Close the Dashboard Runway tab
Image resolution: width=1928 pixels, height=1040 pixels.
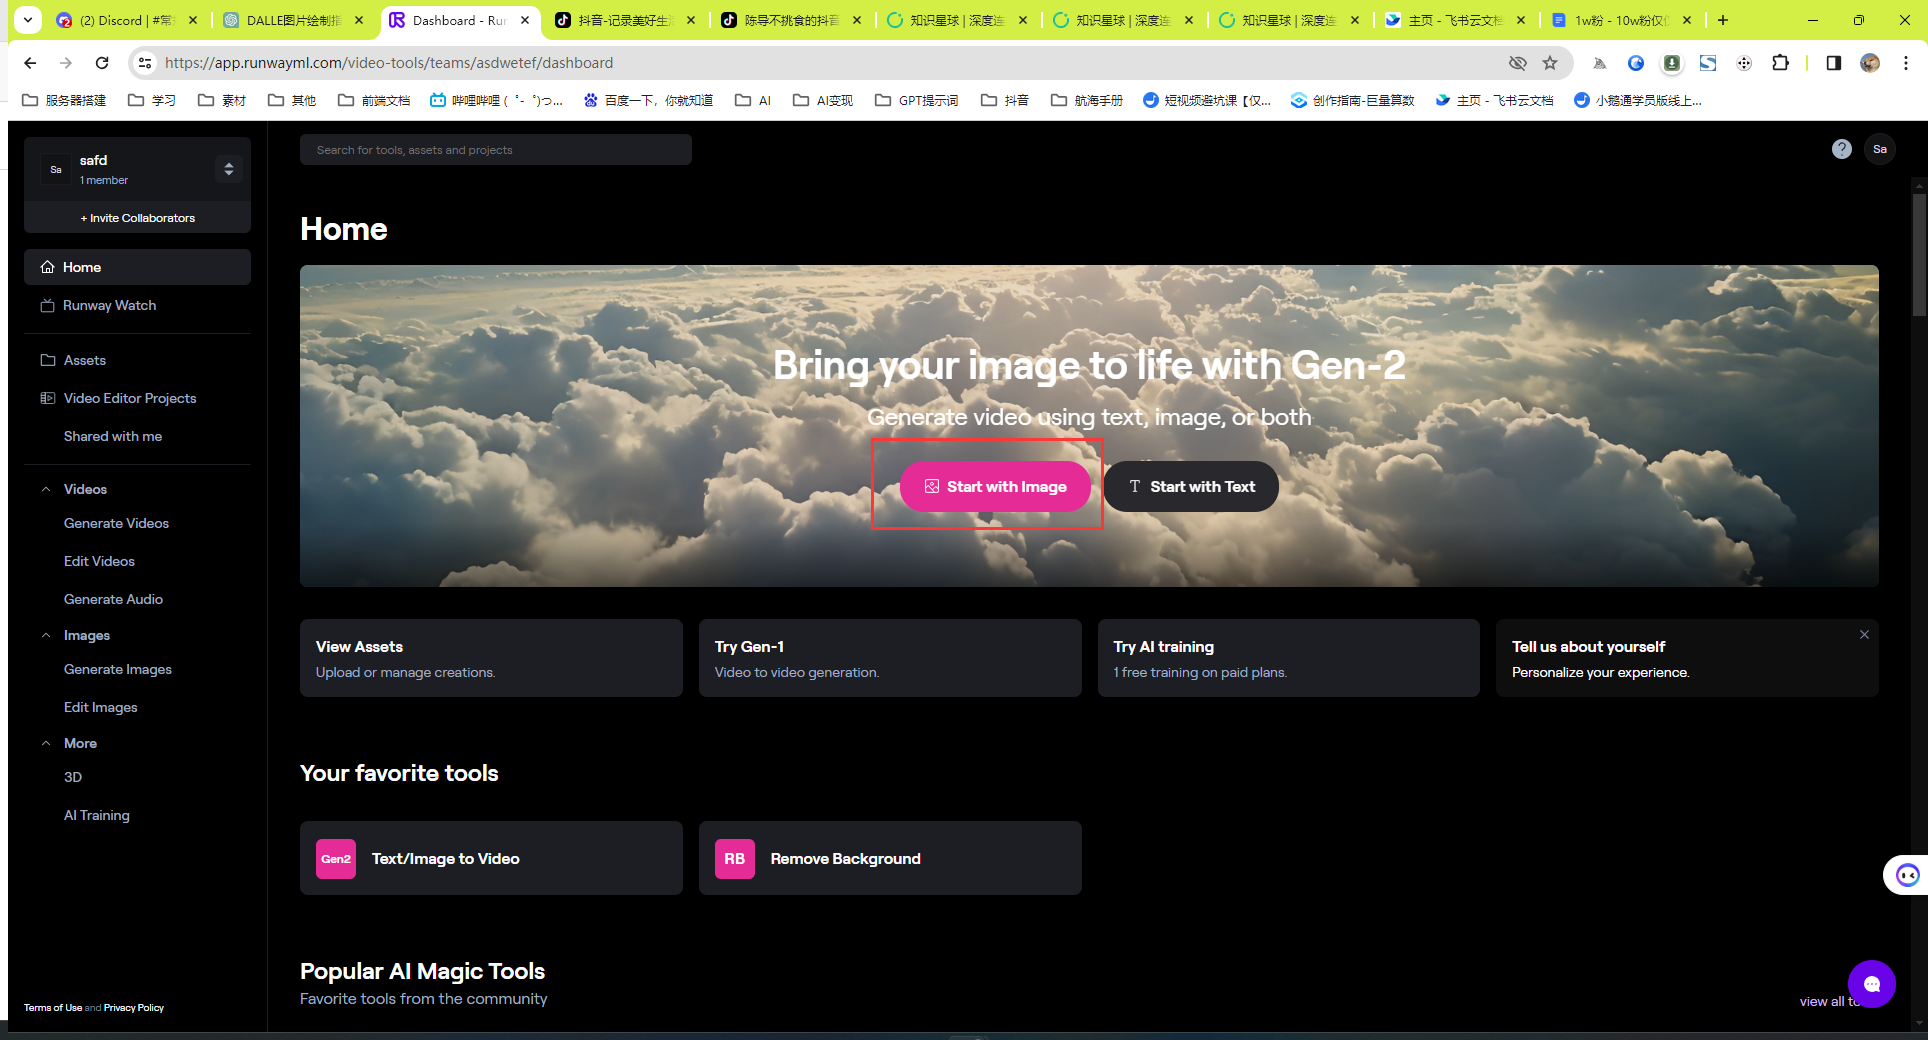(525, 20)
